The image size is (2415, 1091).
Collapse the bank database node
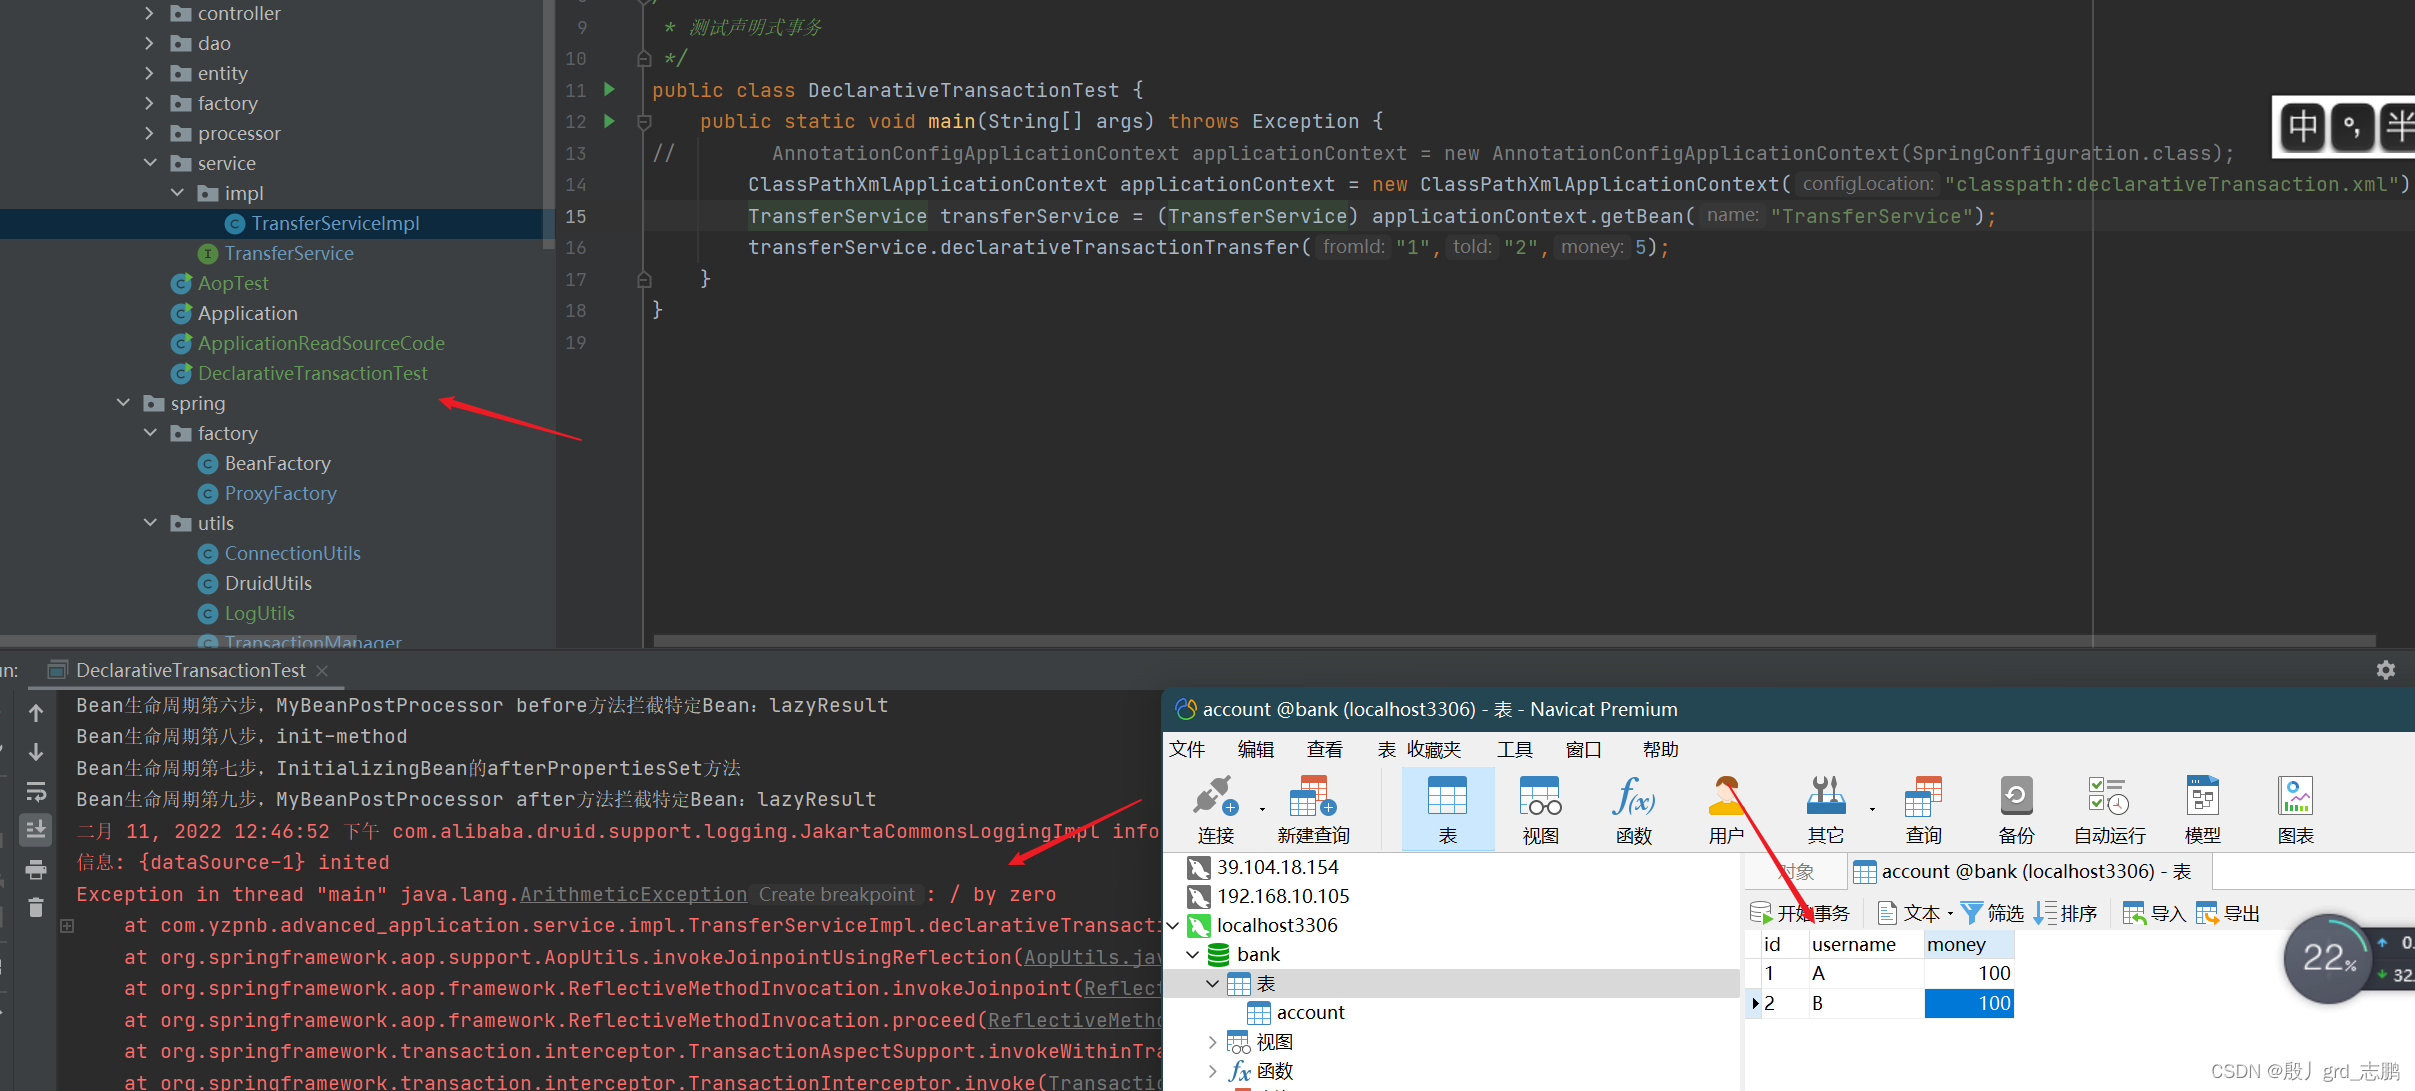(1193, 955)
